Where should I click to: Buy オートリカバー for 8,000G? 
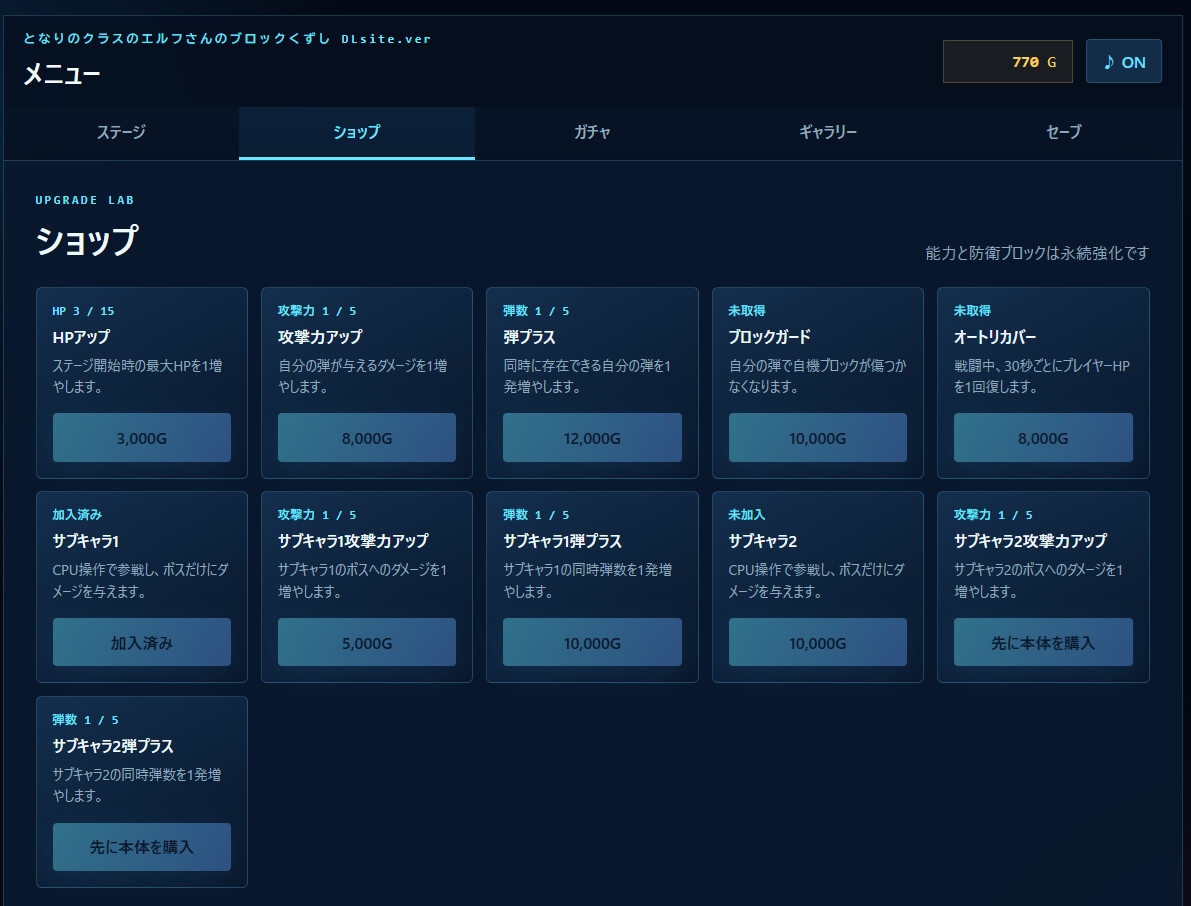click(1043, 437)
